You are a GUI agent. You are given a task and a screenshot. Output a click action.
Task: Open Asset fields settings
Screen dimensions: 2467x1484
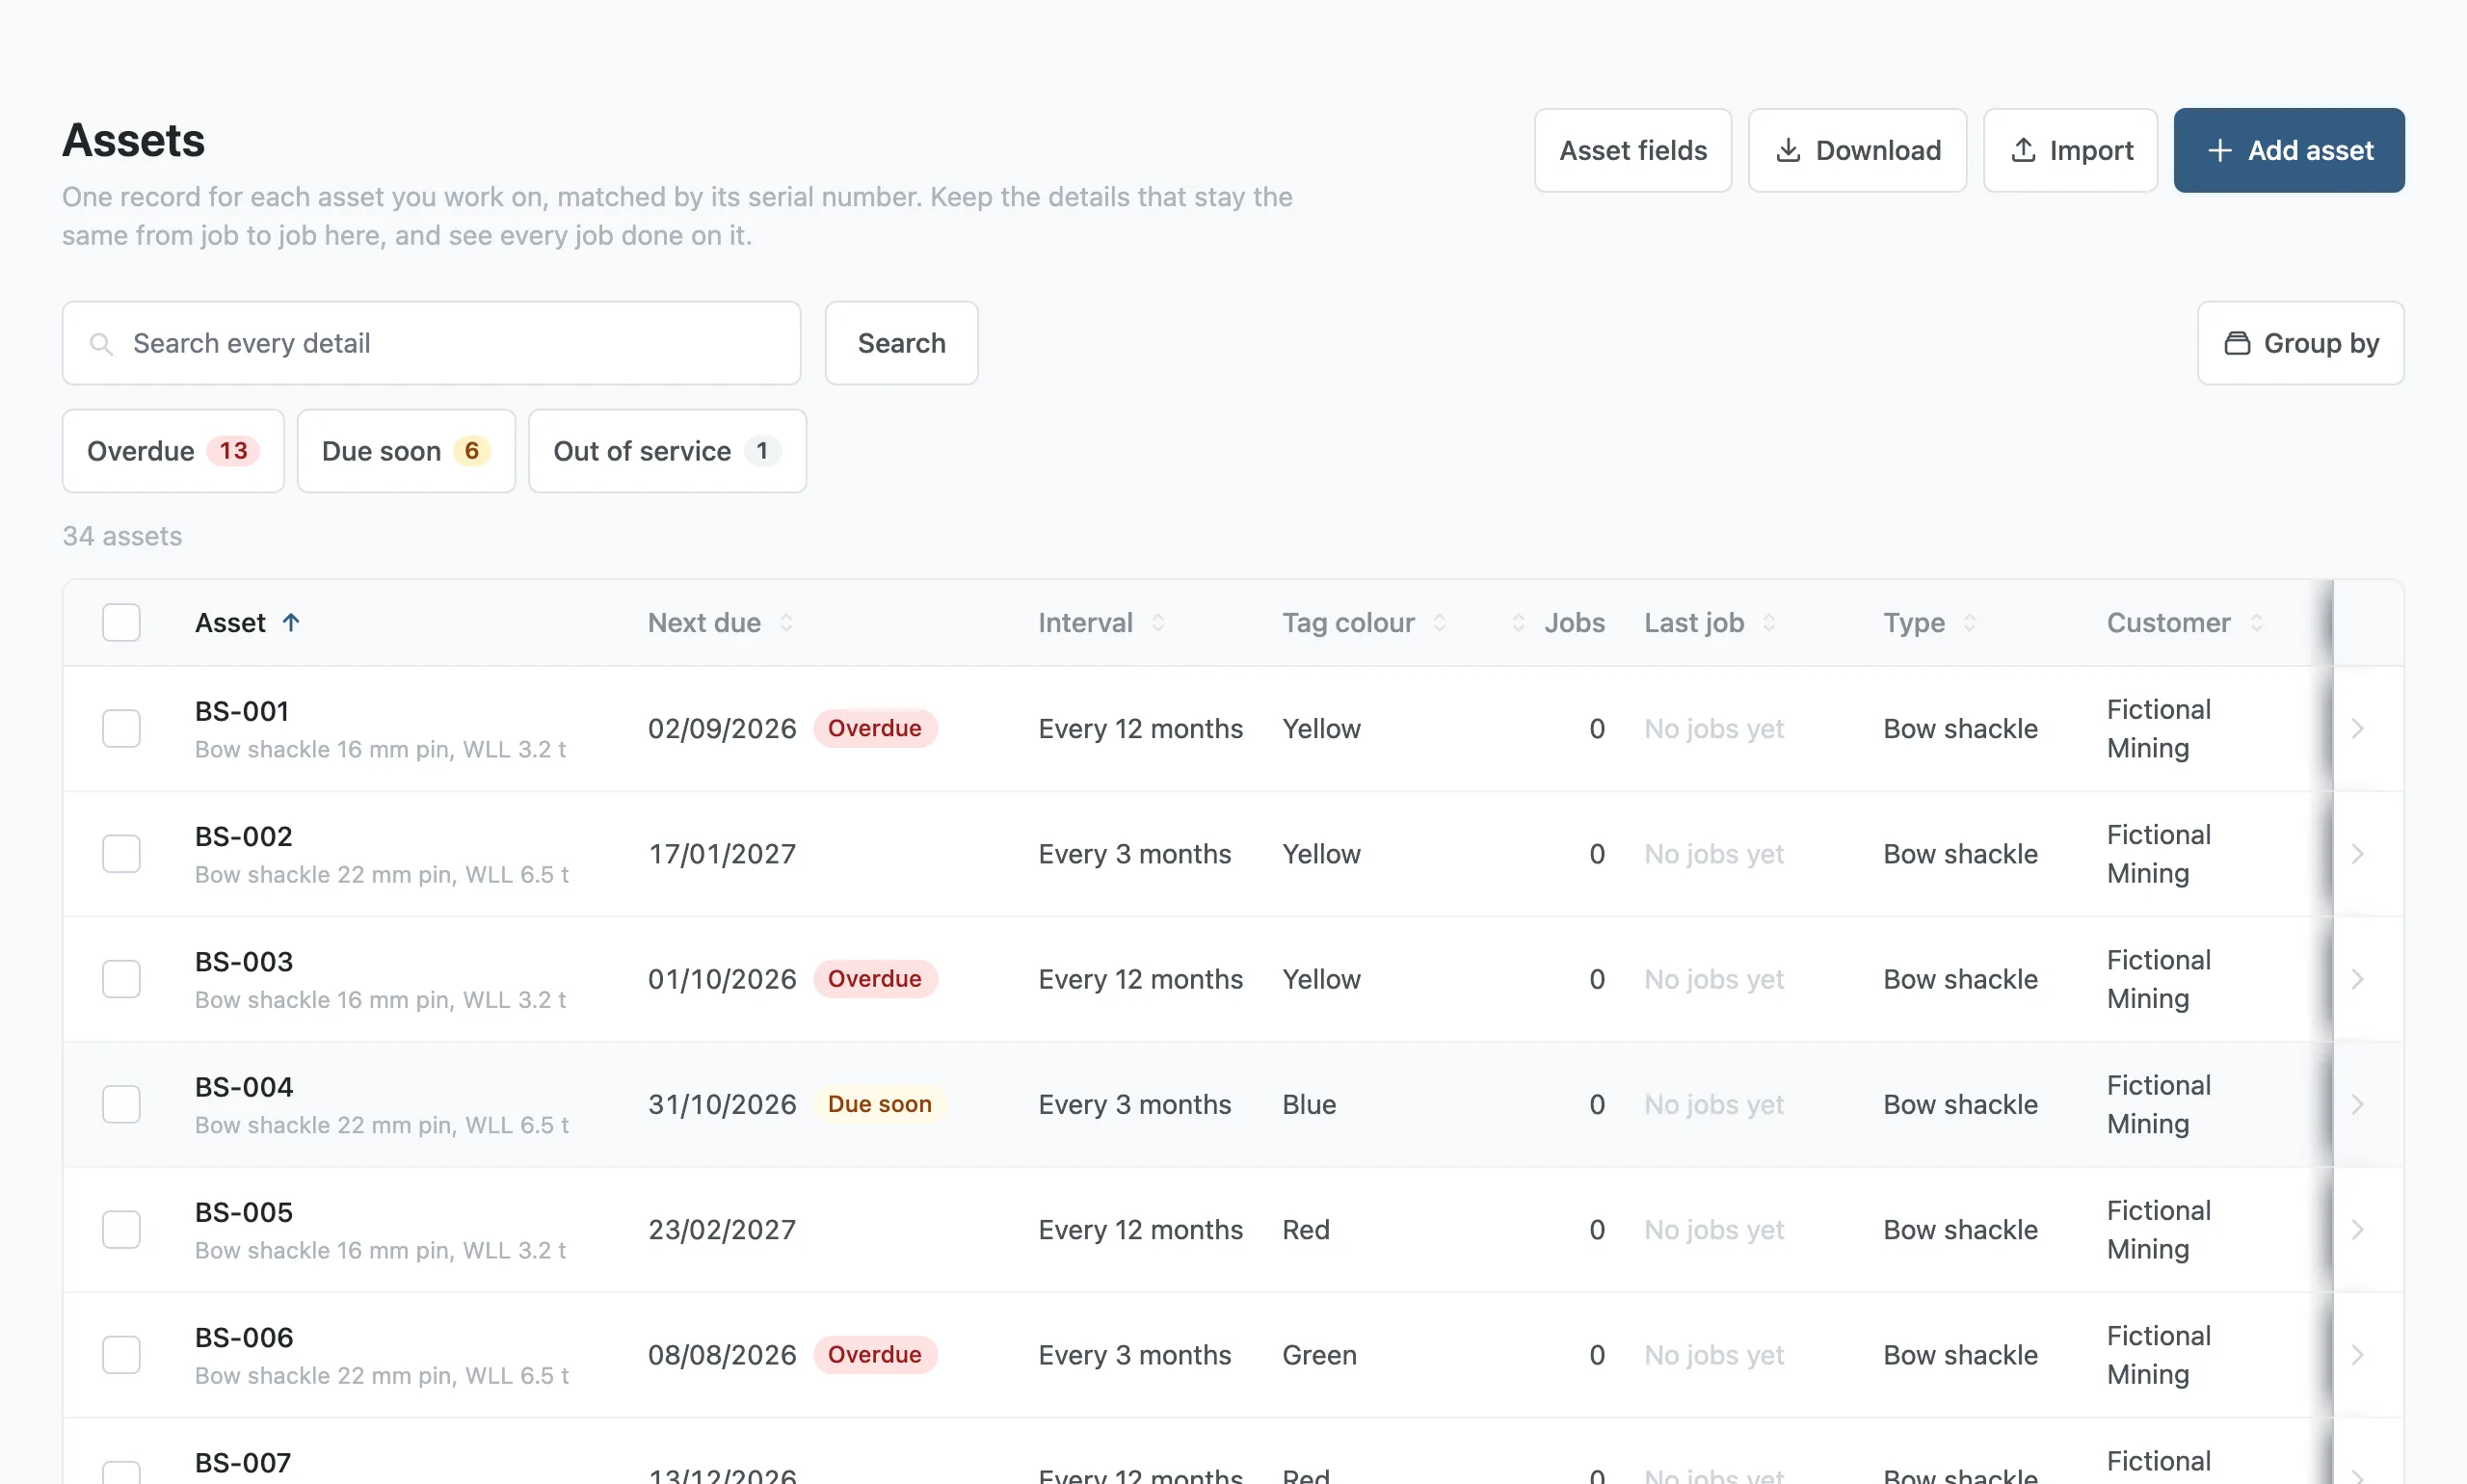click(1633, 150)
